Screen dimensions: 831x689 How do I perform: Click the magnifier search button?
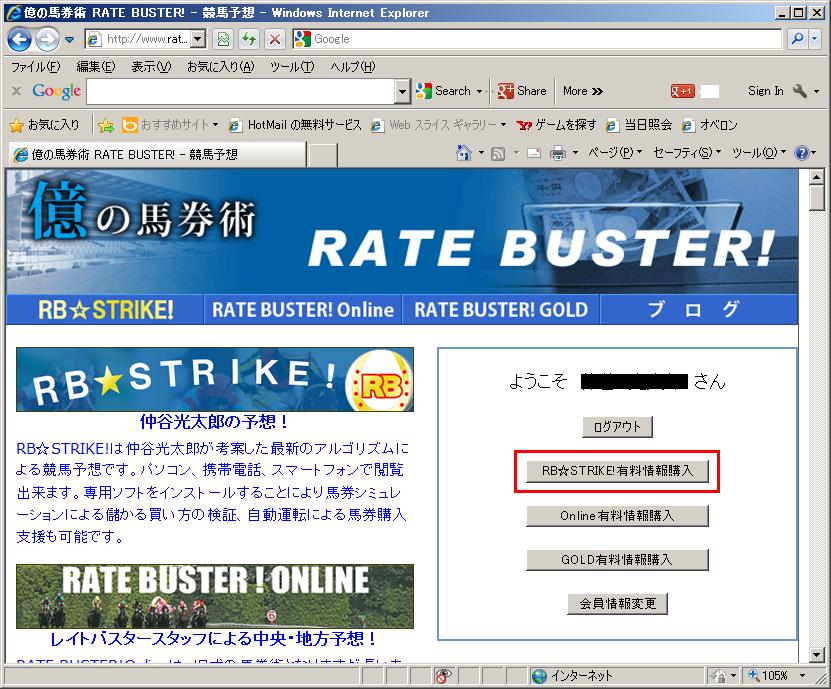[797, 39]
